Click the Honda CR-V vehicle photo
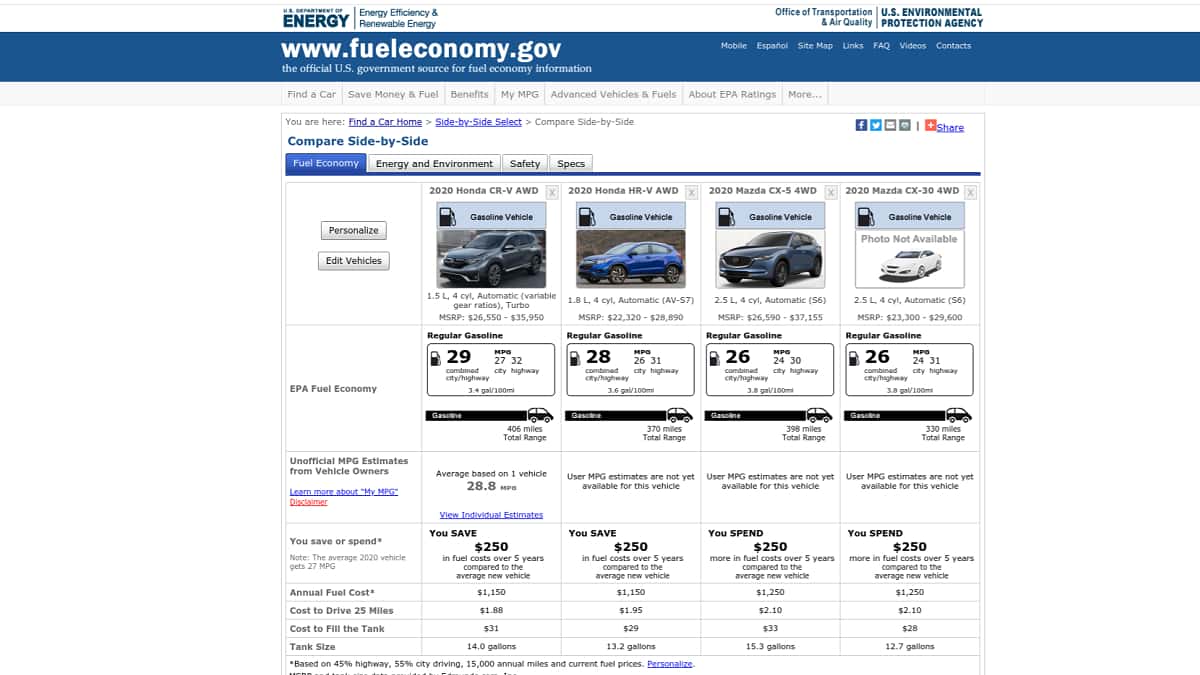The width and height of the screenshot is (1200, 675). 491,259
